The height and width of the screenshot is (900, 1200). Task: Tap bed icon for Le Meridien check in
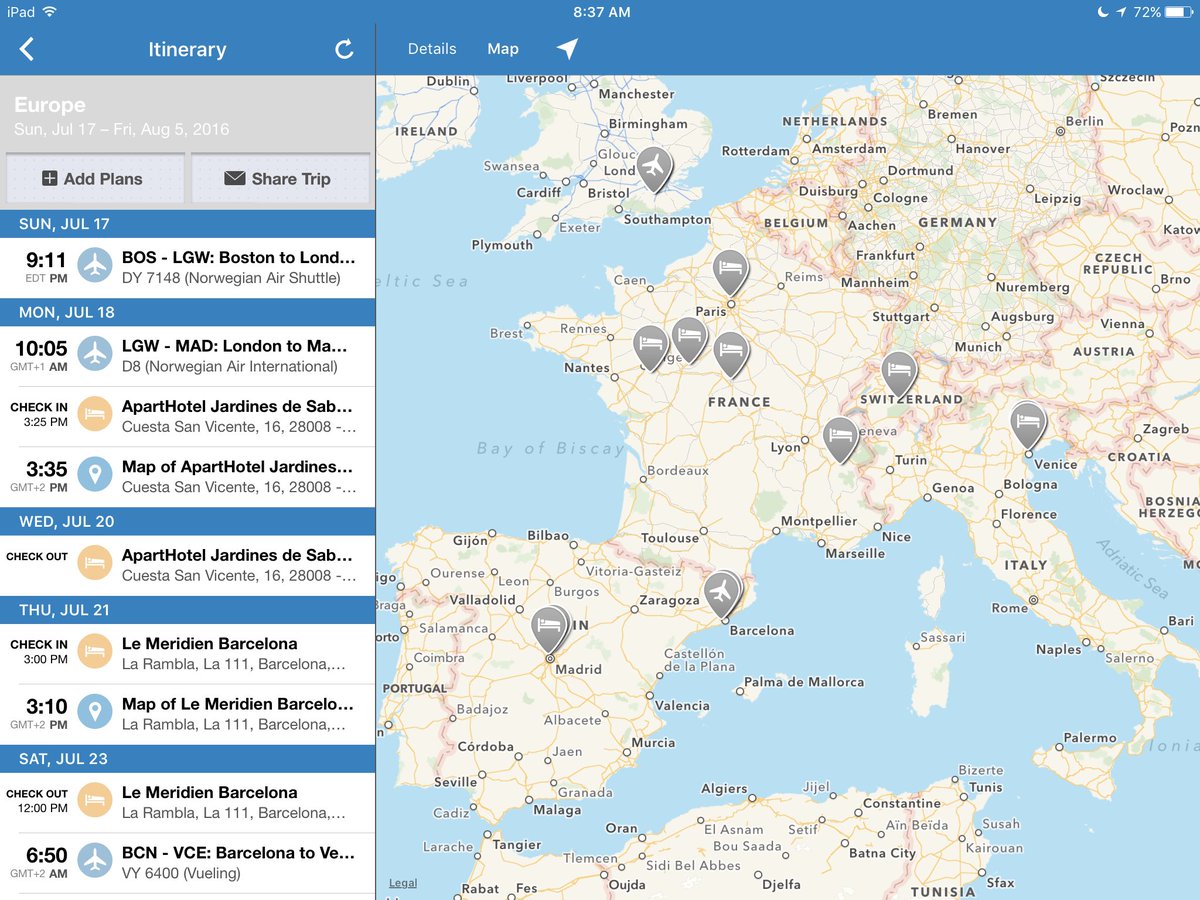tap(95, 653)
